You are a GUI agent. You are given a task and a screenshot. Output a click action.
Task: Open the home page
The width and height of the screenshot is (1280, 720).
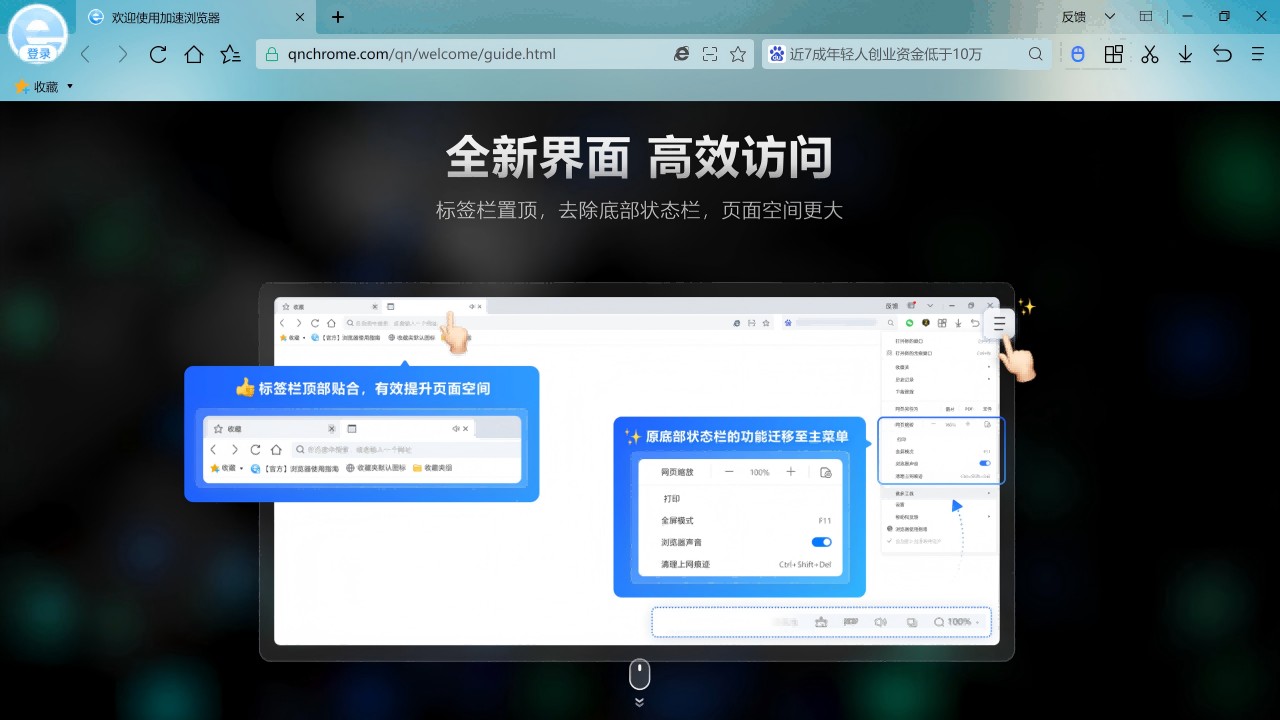(x=194, y=54)
